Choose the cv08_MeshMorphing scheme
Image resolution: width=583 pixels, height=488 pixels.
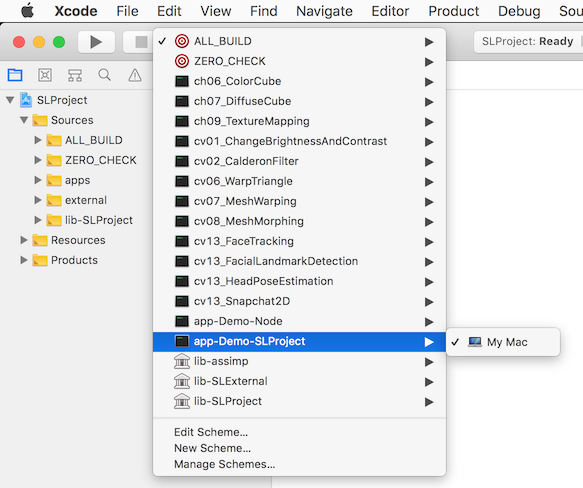coord(299,221)
